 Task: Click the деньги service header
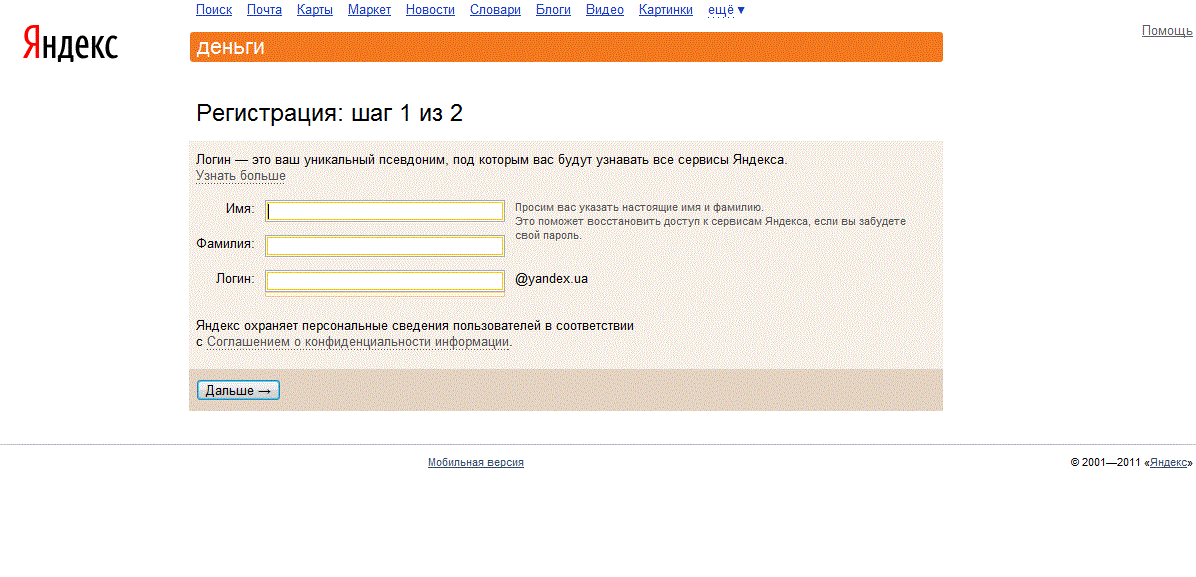pos(566,47)
